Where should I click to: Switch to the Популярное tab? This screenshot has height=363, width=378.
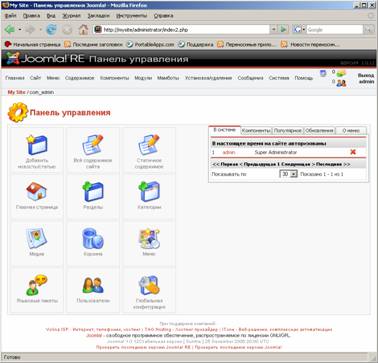(x=287, y=131)
